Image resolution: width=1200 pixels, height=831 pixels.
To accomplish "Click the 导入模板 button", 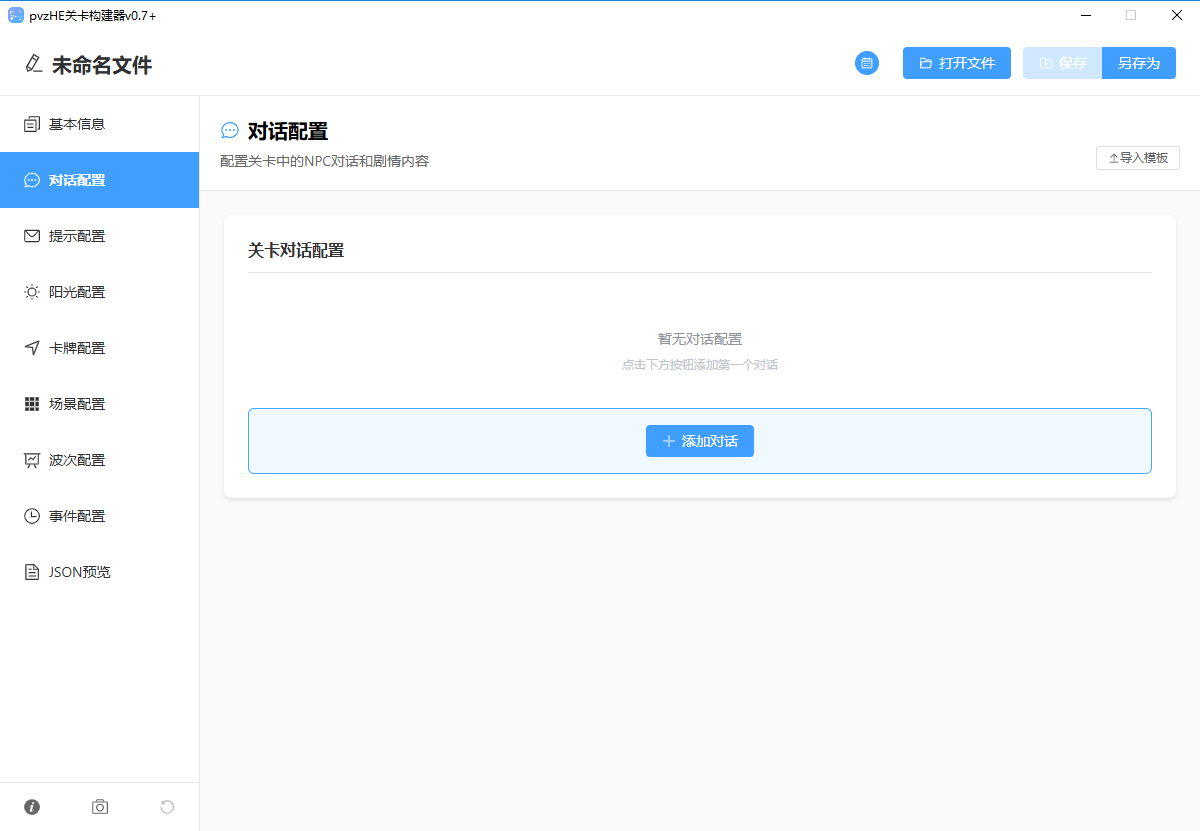I will 1137,158.
